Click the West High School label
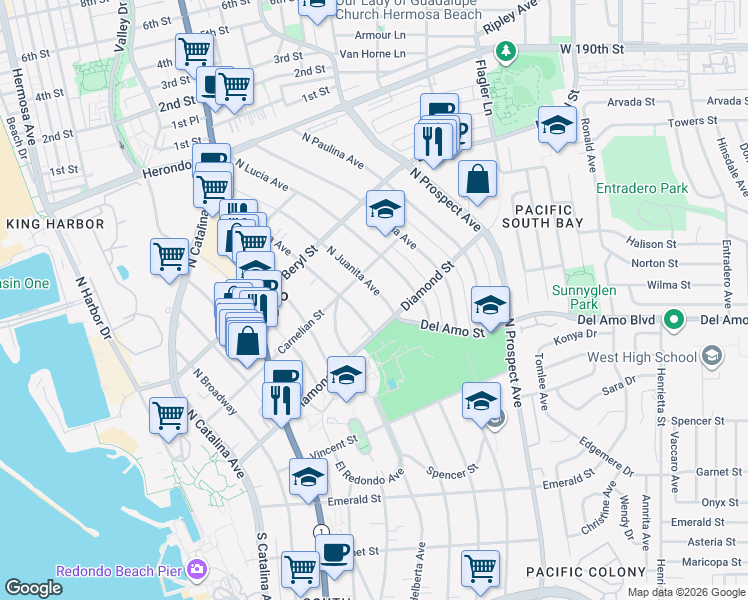The height and width of the screenshot is (600, 748). pos(643,357)
